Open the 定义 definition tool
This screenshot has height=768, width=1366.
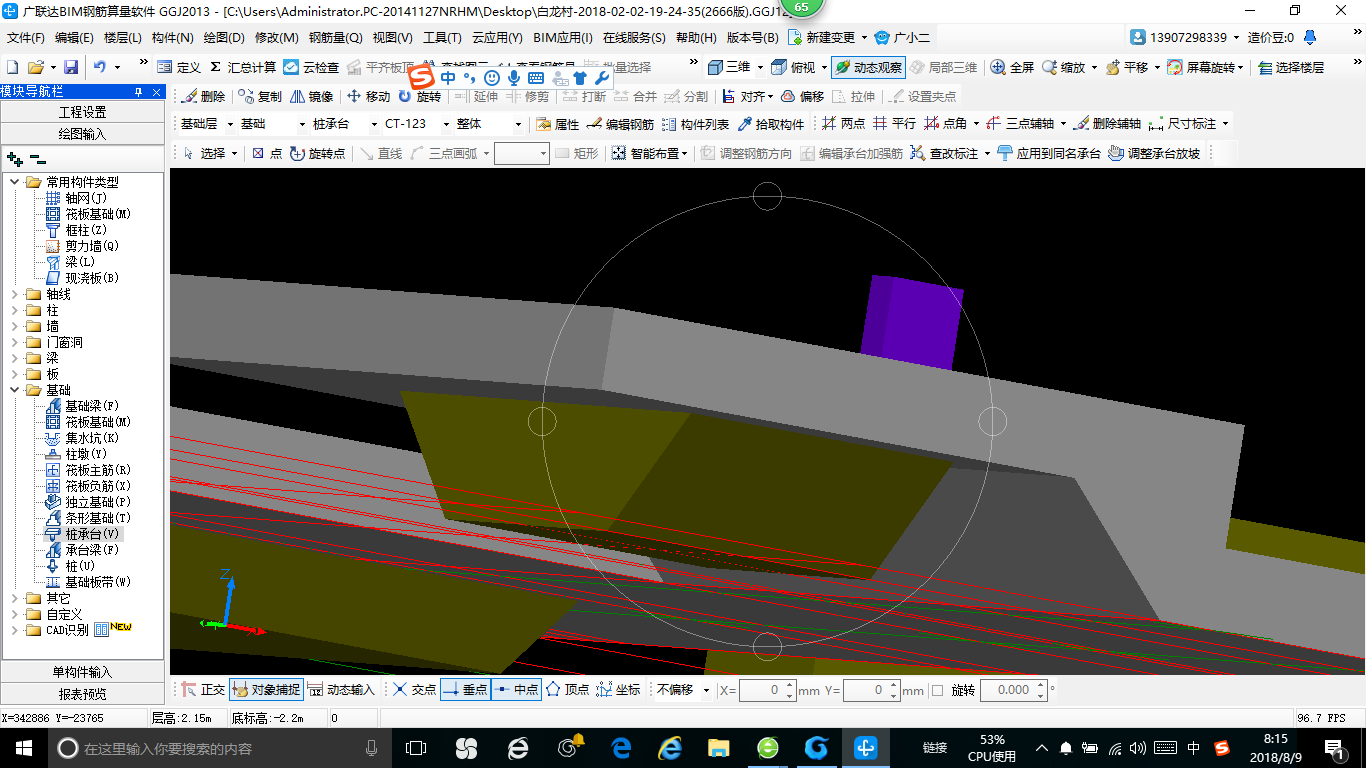[x=179, y=67]
